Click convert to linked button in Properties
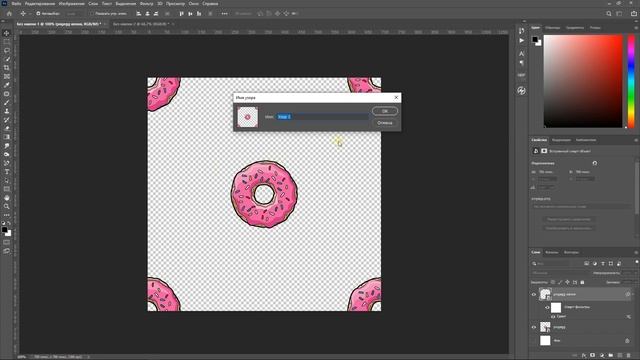Image resolution: width=640 pixels, height=360 pixels. (569, 228)
